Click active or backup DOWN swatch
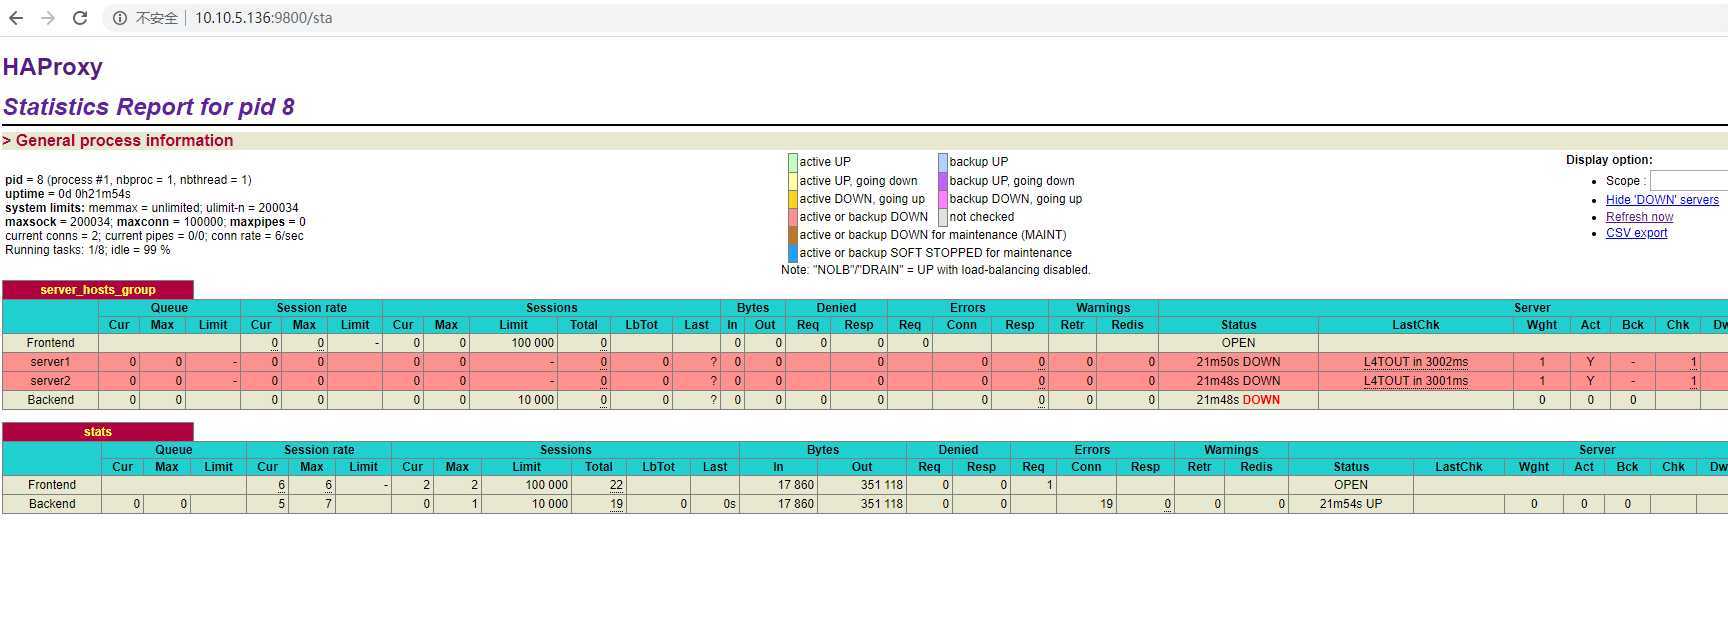The height and width of the screenshot is (635, 1728). click(x=793, y=217)
